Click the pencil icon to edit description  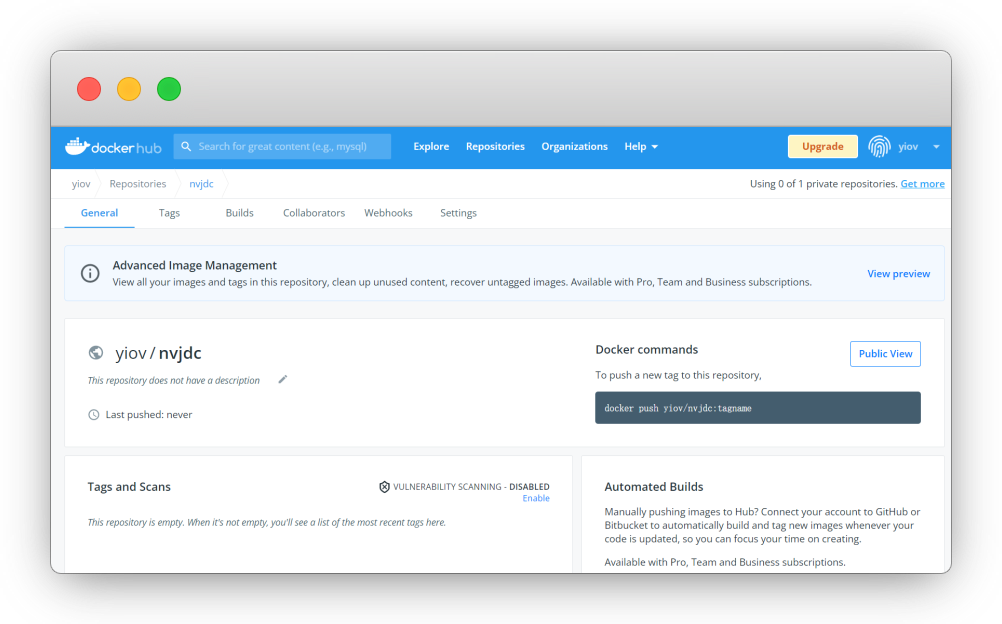point(283,380)
